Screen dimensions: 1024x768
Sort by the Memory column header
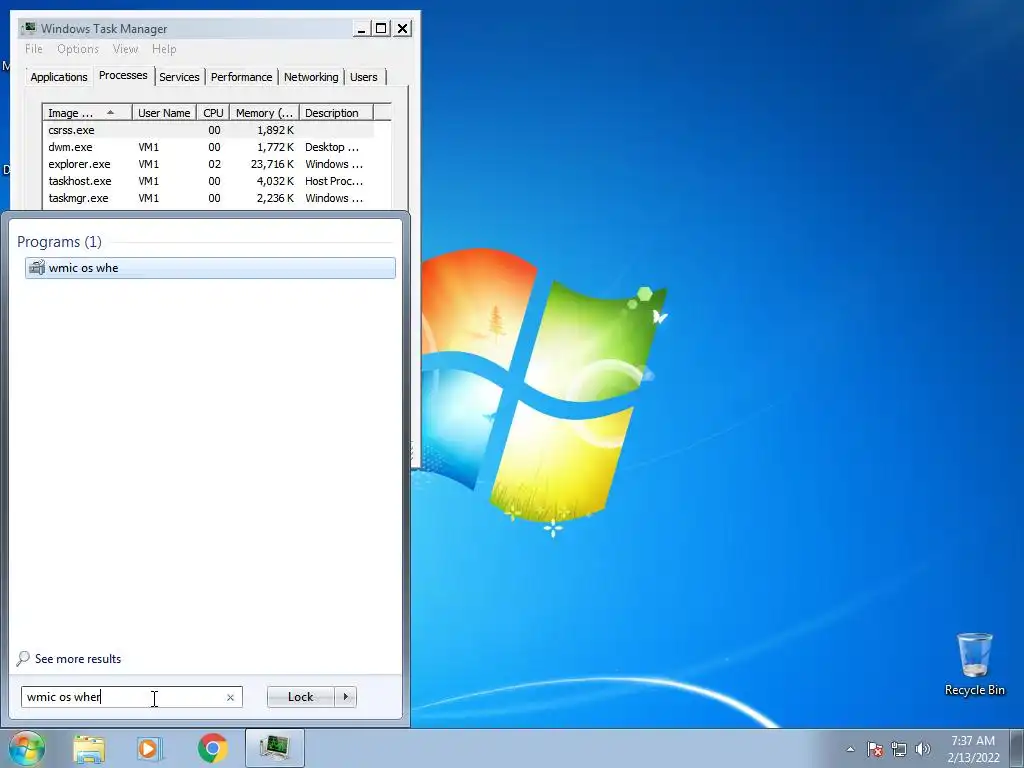pyautogui.click(x=264, y=113)
